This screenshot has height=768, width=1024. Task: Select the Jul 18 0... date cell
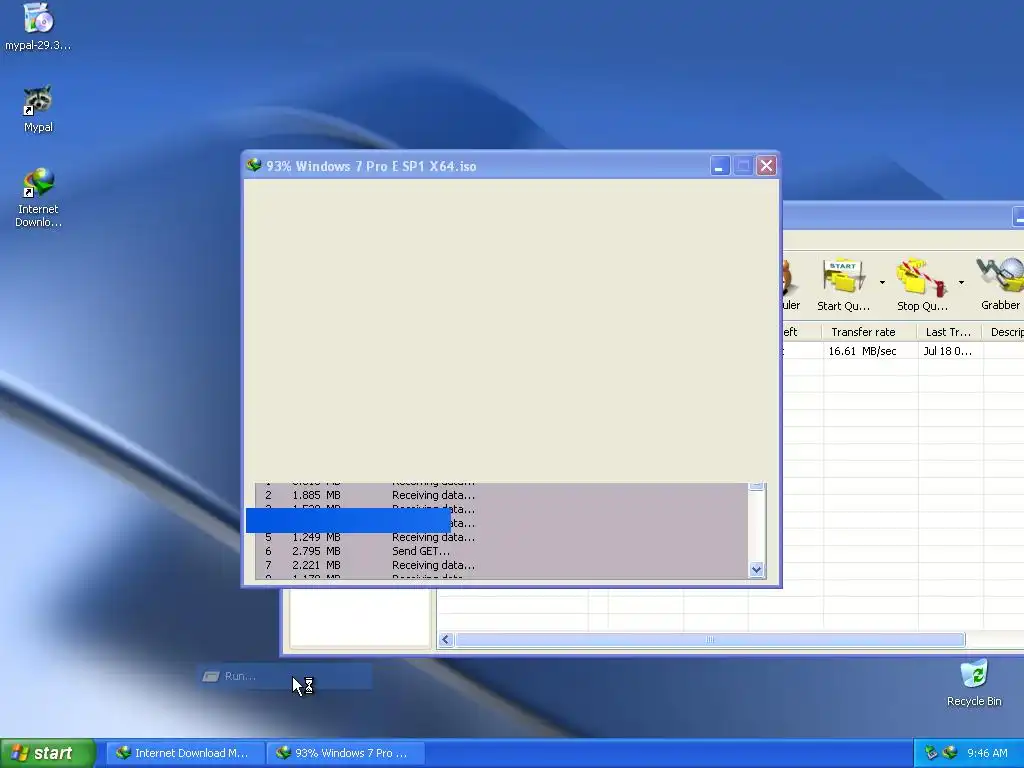tap(950, 351)
